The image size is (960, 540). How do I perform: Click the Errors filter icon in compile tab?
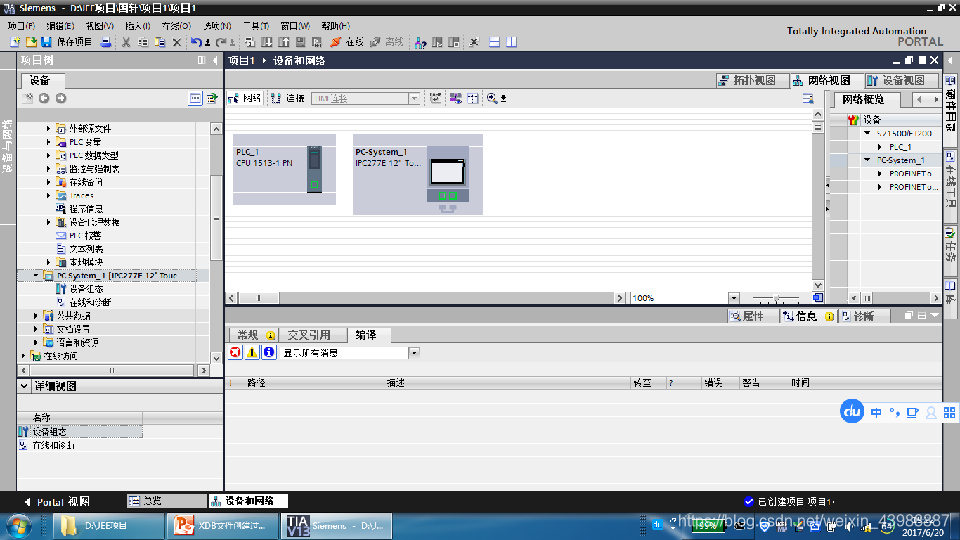tap(235, 352)
